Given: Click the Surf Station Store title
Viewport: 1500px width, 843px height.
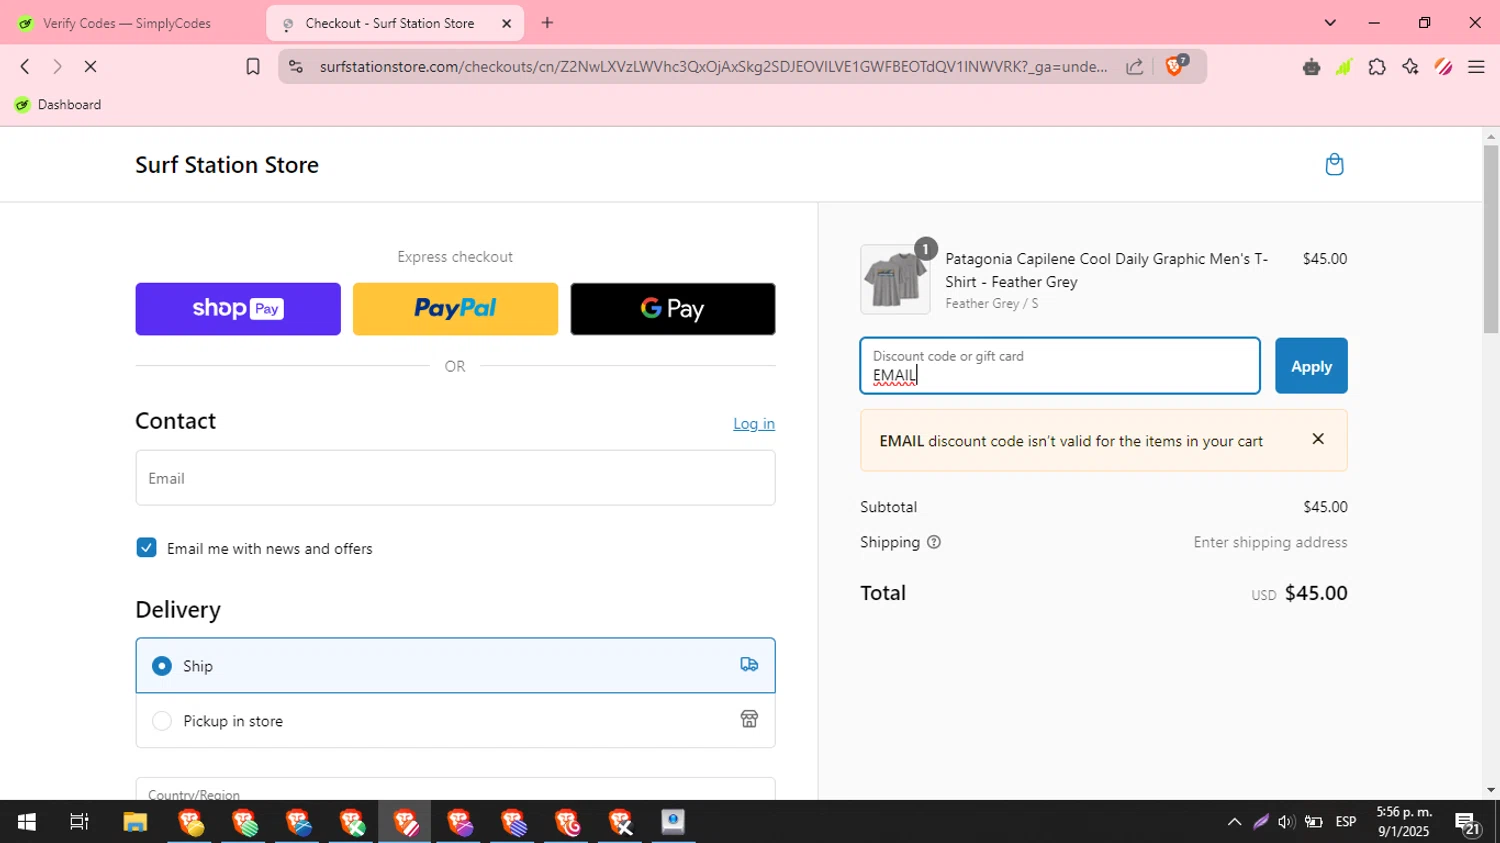Looking at the screenshot, I should point(227,165).
